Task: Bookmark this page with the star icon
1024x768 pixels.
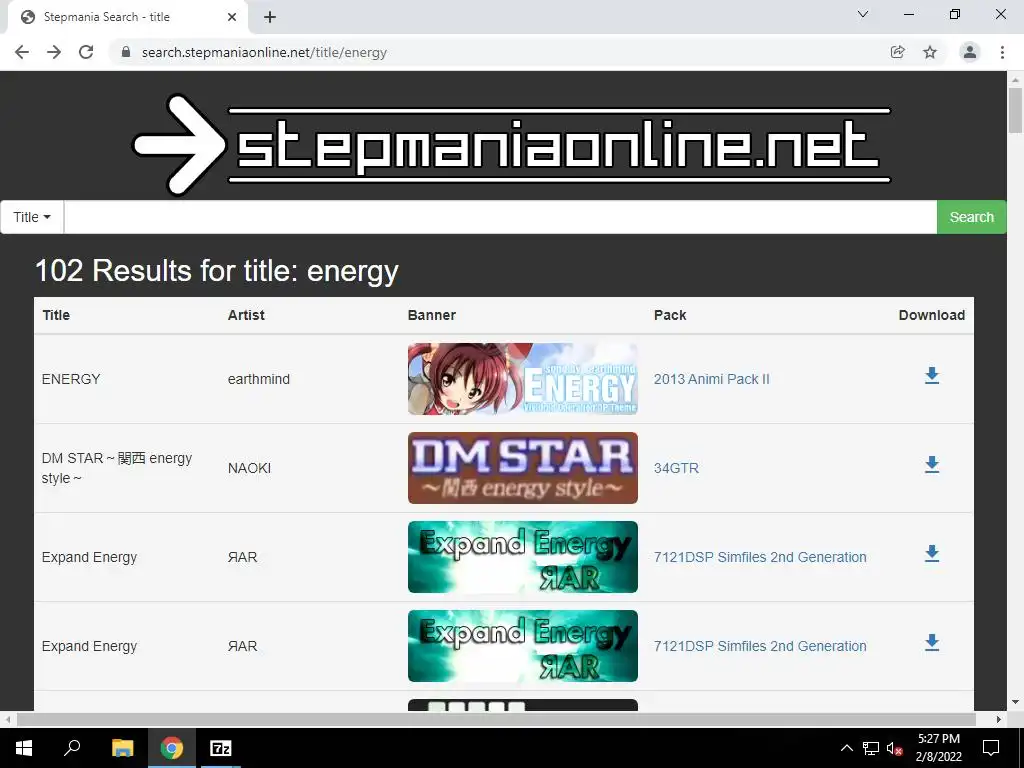Action: tap(930, 52)
